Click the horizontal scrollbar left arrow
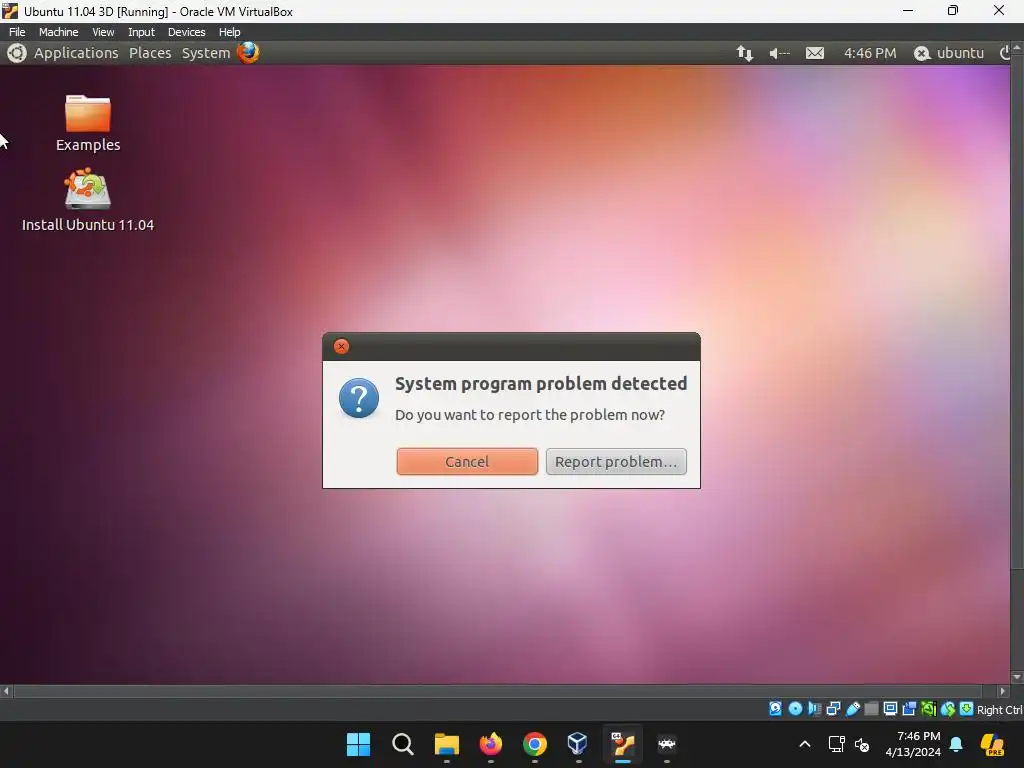1024x768 pixels. point(6,691)
